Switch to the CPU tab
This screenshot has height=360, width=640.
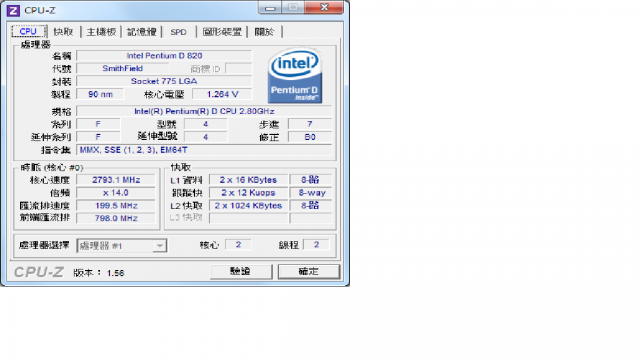coord(28,31)
